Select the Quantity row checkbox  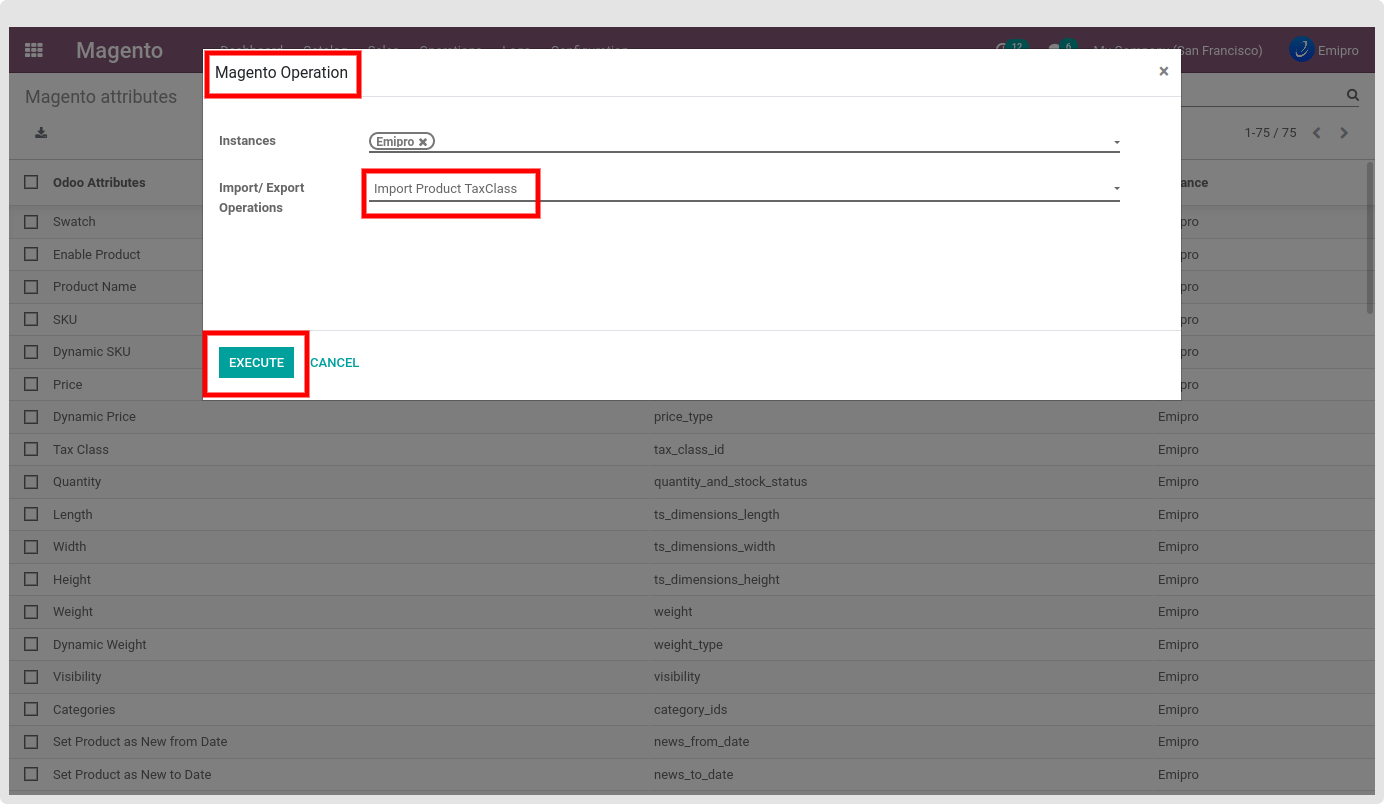(32, 482)
